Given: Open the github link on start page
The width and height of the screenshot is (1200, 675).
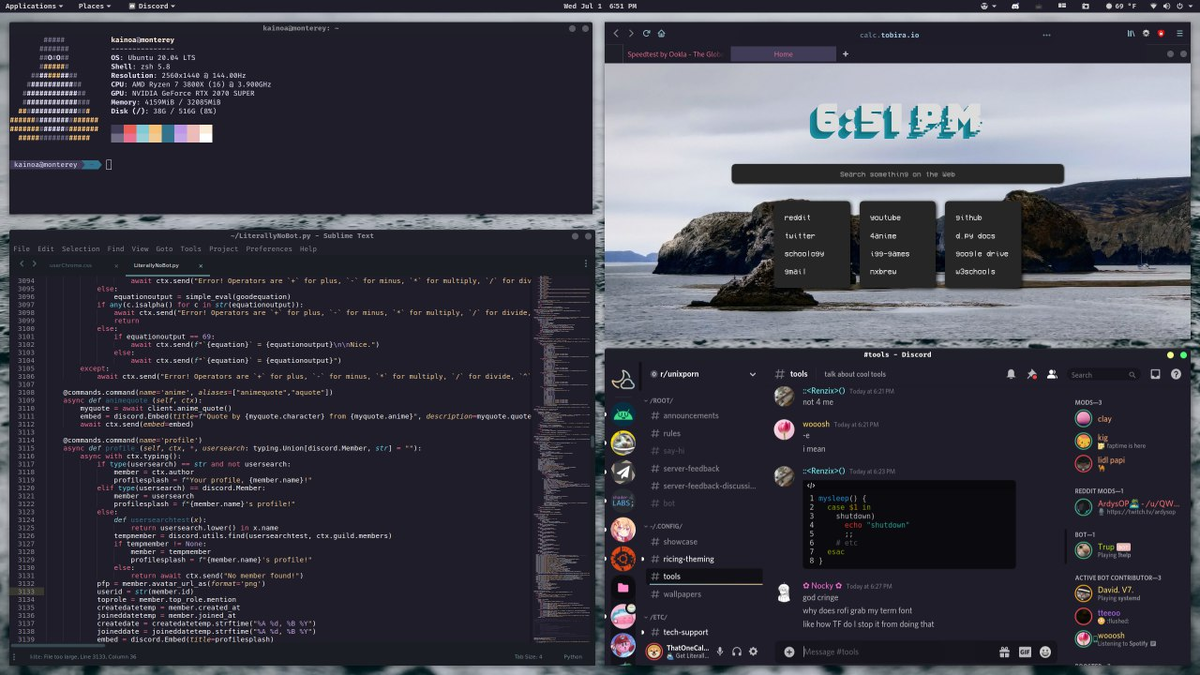Looking at the screenshot, I should pyautogui.click(x=968, y=217).
